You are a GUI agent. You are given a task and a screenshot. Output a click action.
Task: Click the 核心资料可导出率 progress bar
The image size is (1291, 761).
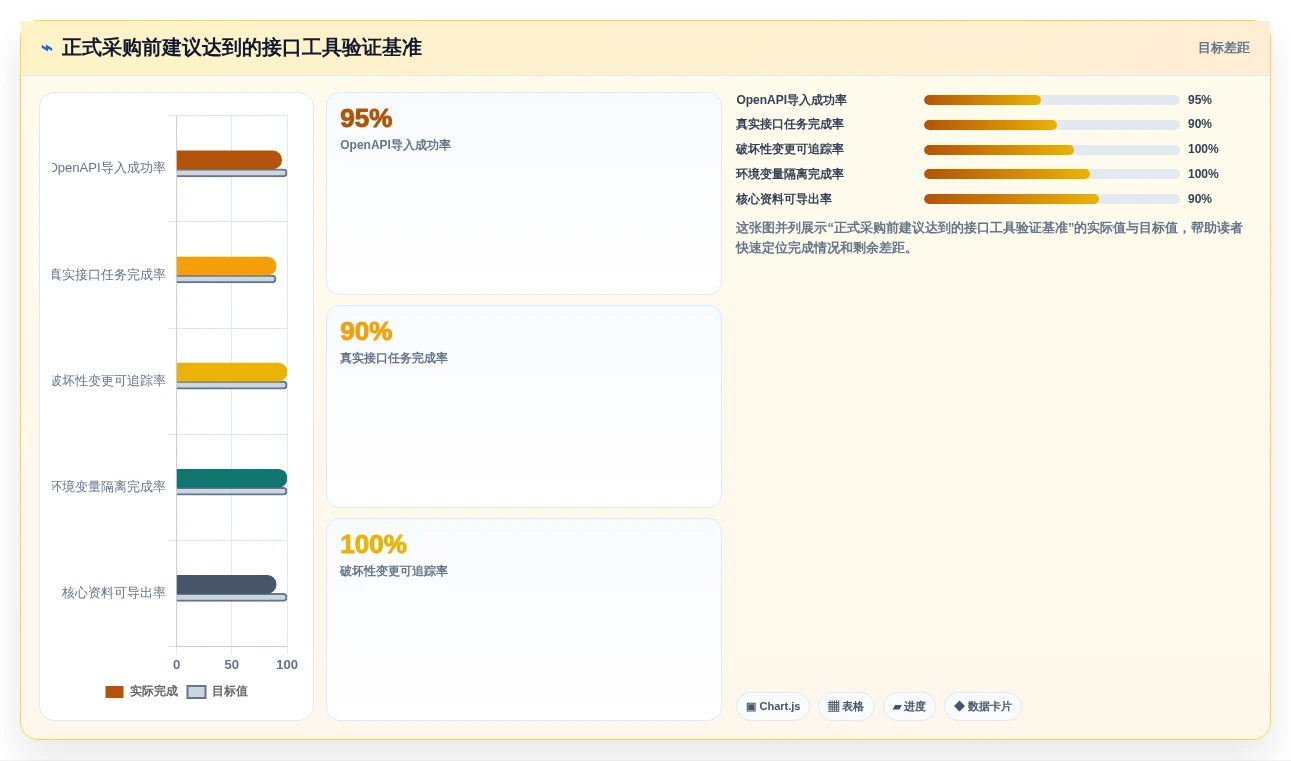pyautogui.click(x=1052, y=199)
